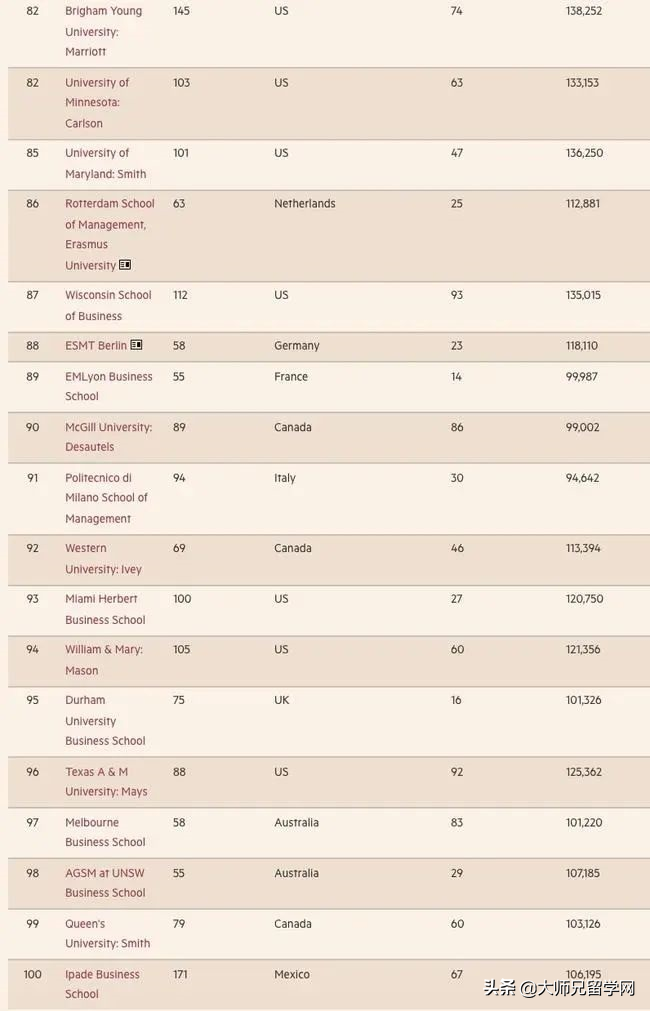Open Brigham Young University: Marriott link
This screenshot has width=650, height=1011.
click(103, 31)
